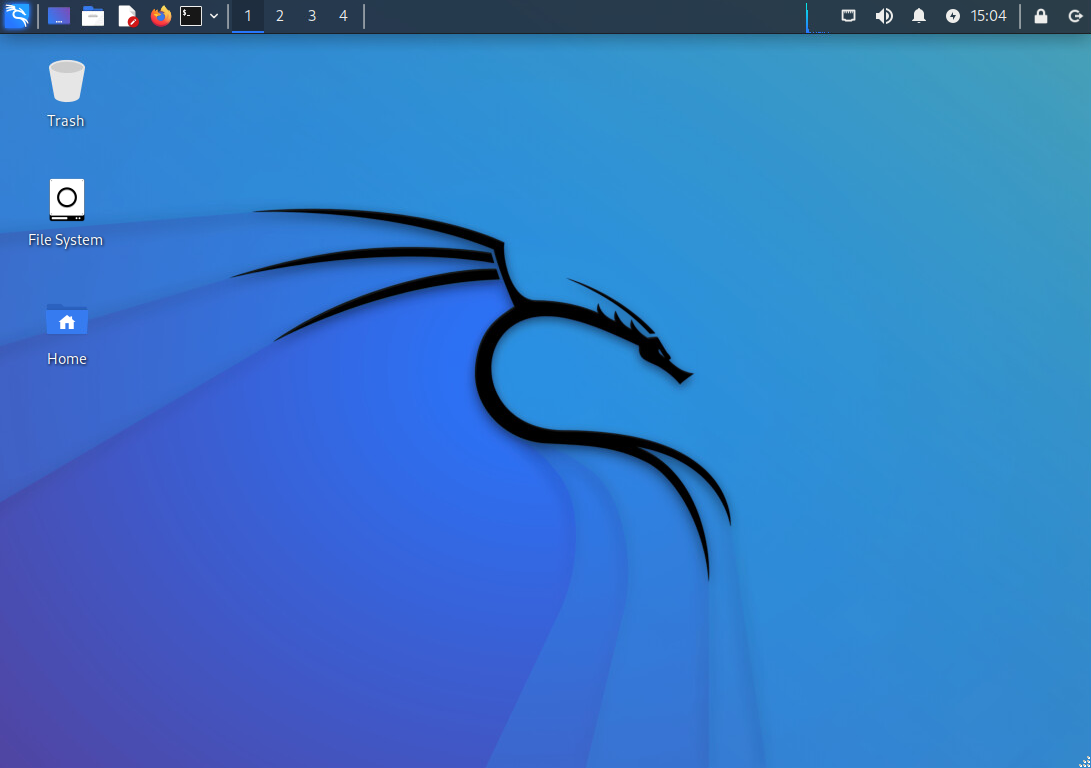Lock the screen with the padlock icon
This screenshot has height=768, width=1091.
click(x=1040, y=16)
